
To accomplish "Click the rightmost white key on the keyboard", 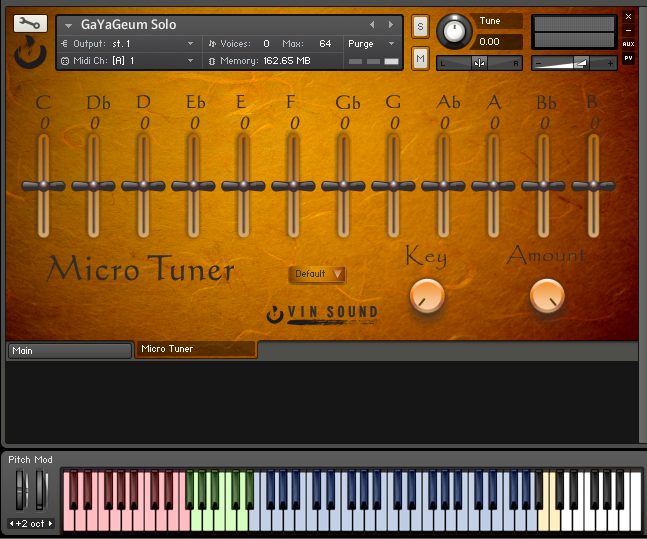I will tap(636, 520).
